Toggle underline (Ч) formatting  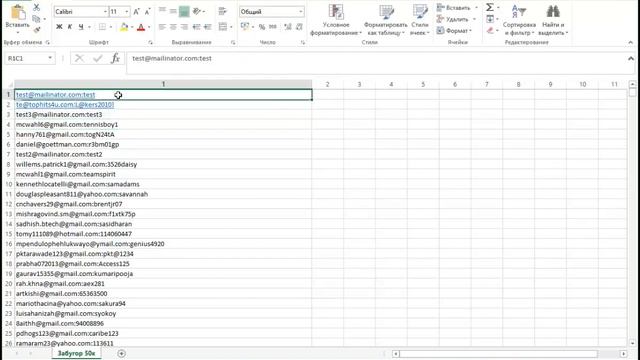81,27
